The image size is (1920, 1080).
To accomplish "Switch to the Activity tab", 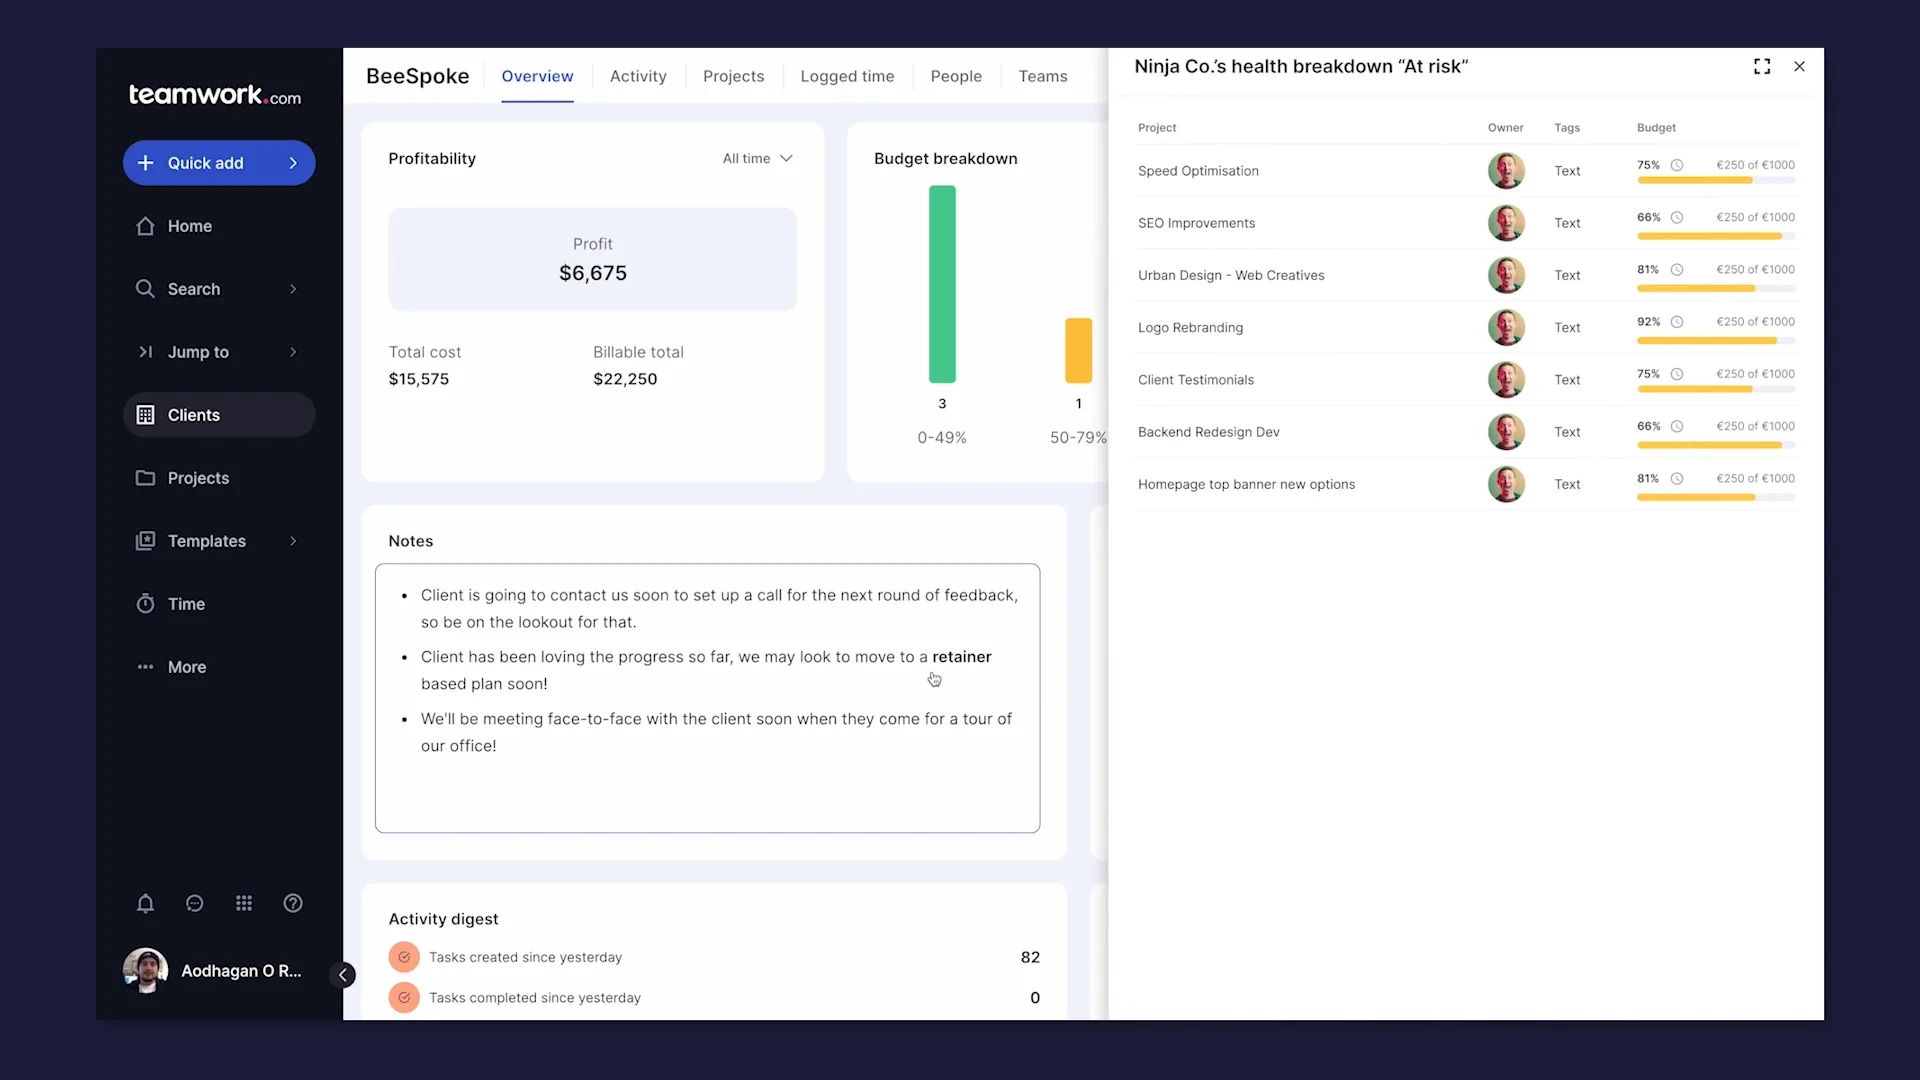I will (640, 75).
